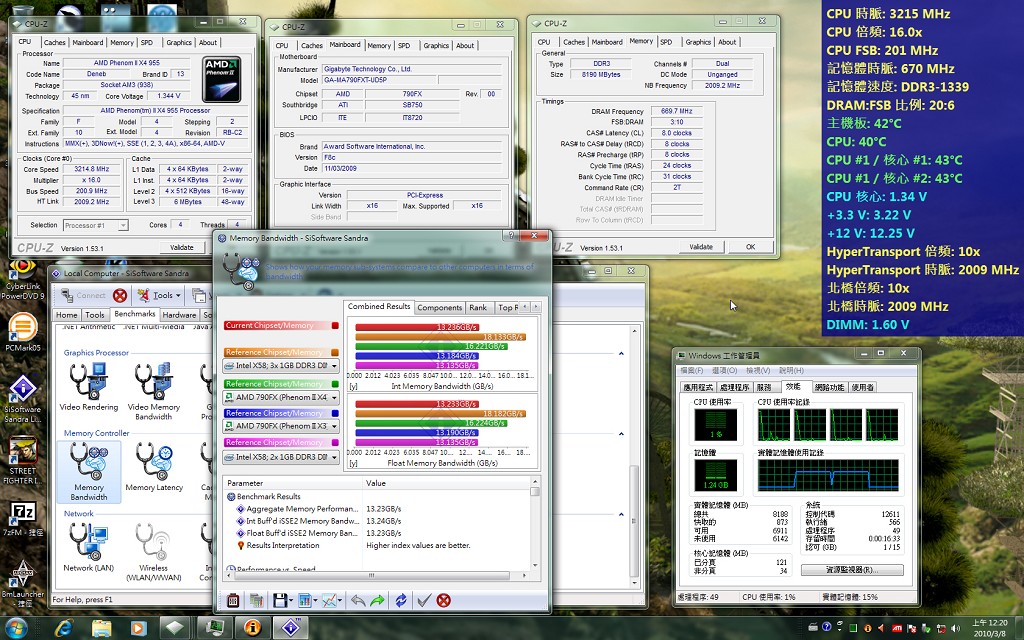
Task: Switch to the Components tab
Action: click(440, 308)
